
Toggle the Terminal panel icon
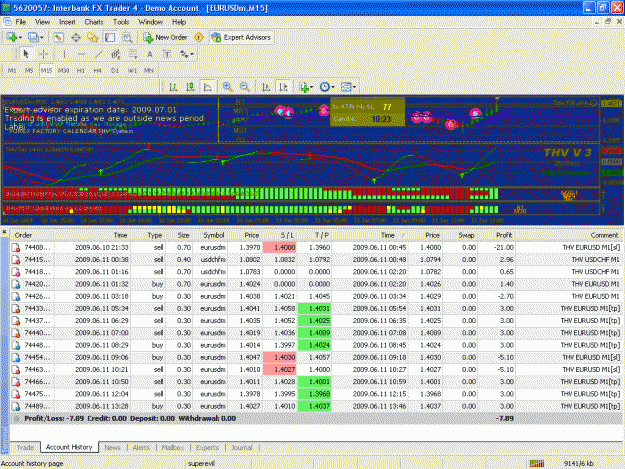110,37
